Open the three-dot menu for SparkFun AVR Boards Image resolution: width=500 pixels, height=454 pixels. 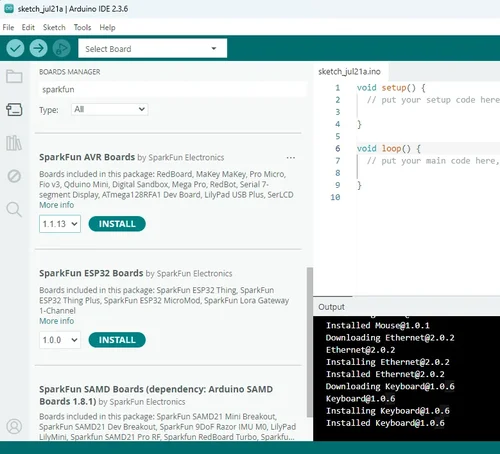291,158
